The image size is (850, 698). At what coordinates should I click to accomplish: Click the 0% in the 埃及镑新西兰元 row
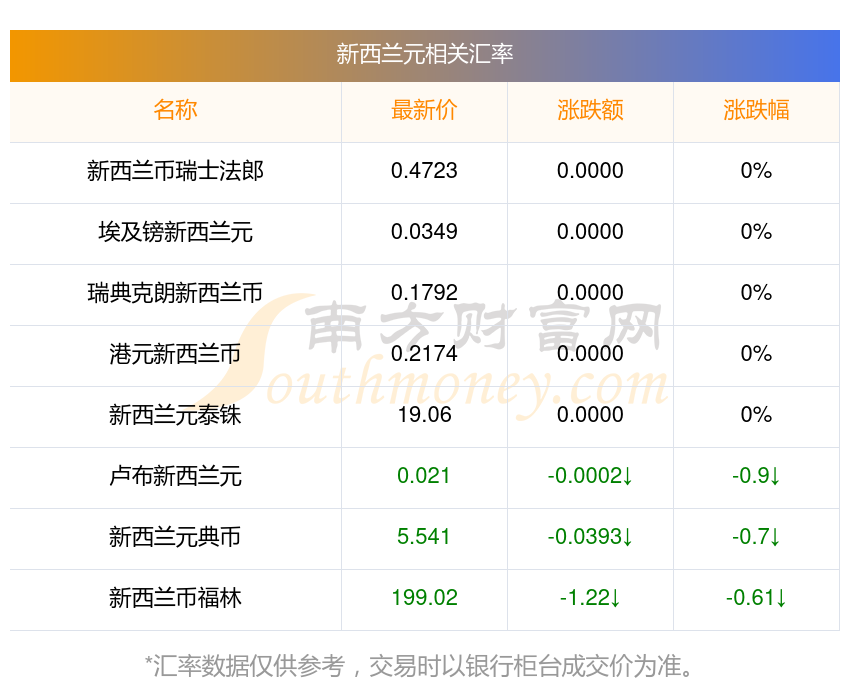click(756, 232)
